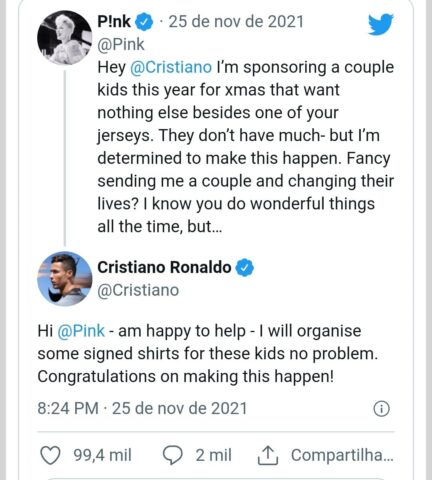Image resolution: width=432 pixels, height=480 pixels.
Task: Click the 8:24 PM timestamp
Action: click(x=68, y=409)
